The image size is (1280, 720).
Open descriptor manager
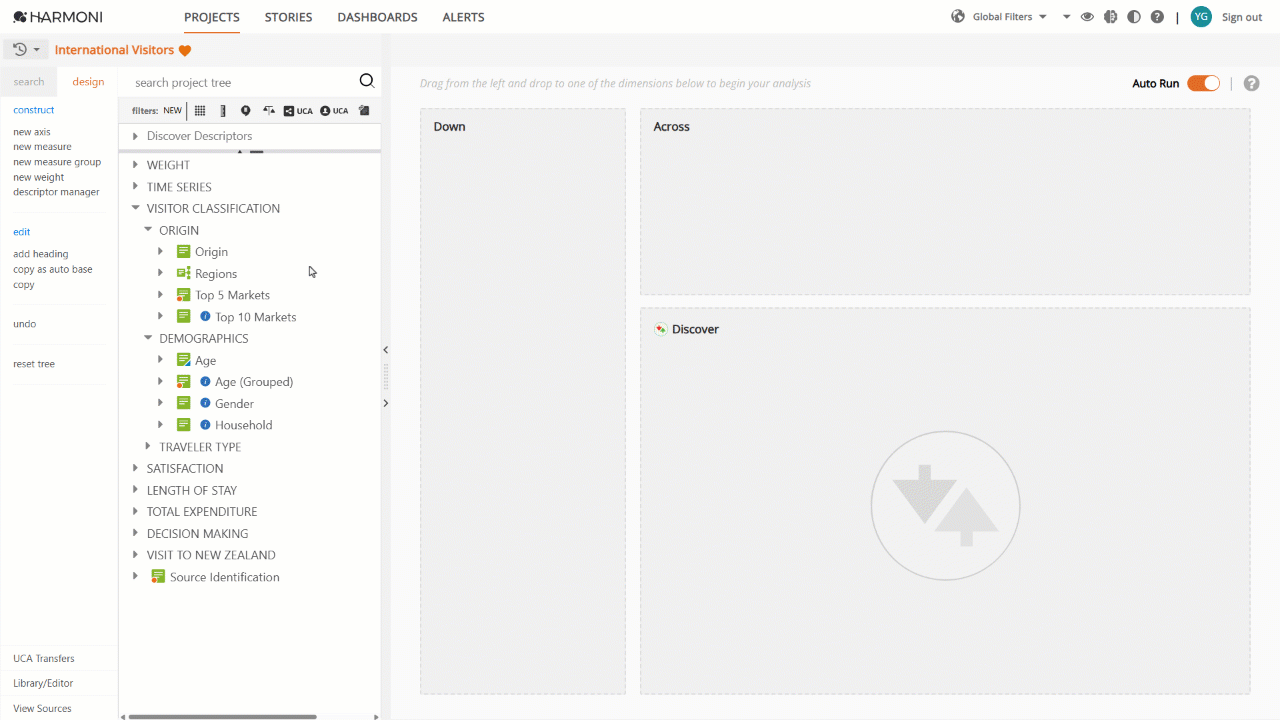coord(56,192)
